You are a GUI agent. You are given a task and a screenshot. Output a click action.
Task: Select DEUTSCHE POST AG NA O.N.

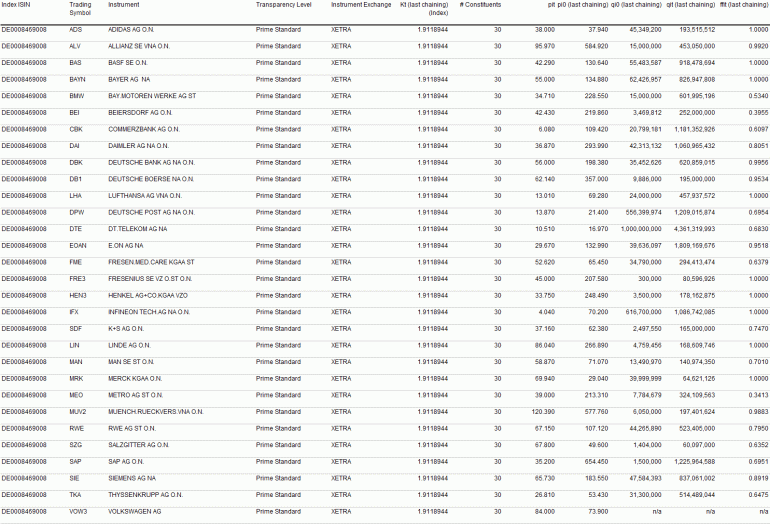[x=151, y=213]
